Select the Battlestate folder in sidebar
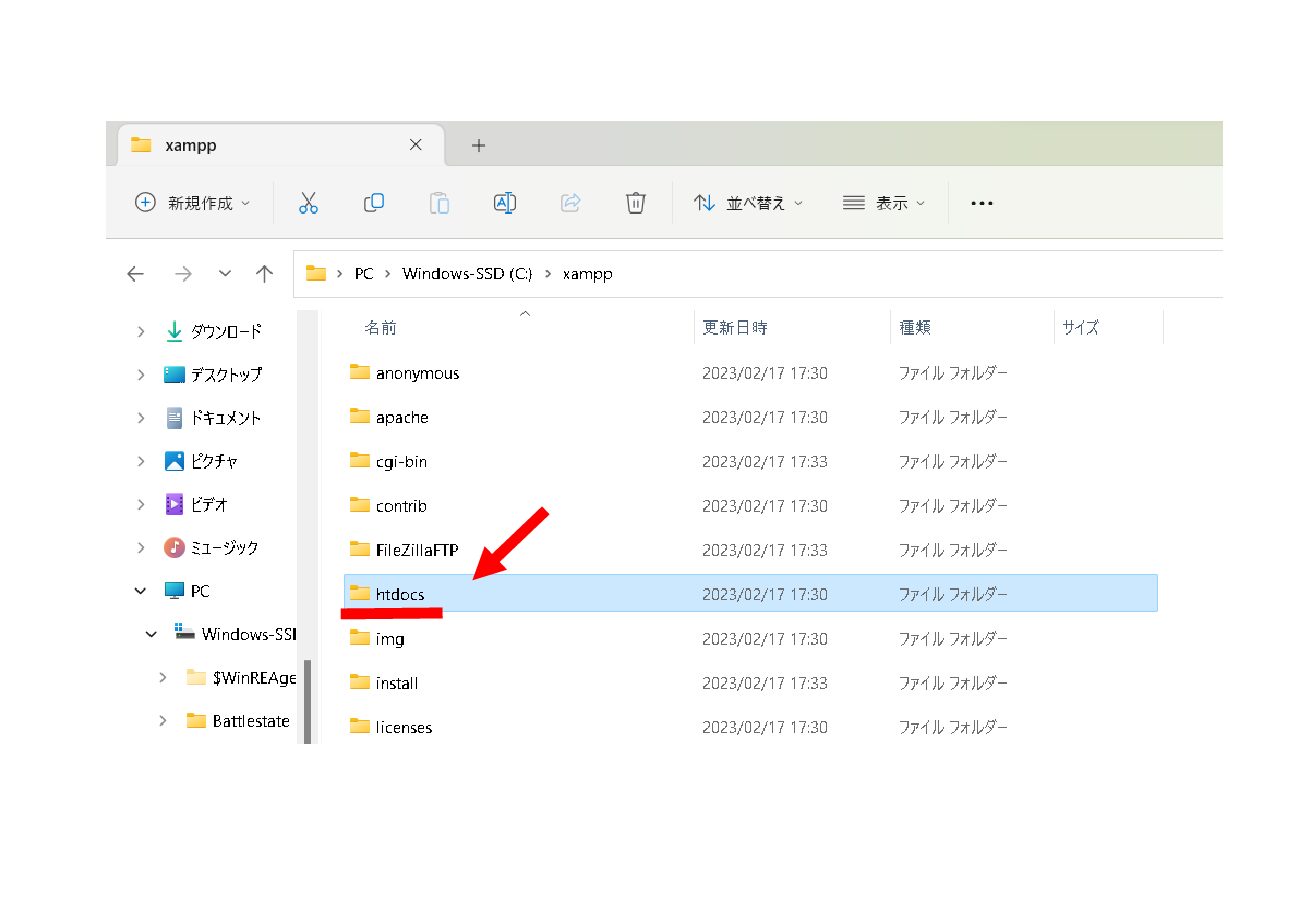 coord(250,721)
